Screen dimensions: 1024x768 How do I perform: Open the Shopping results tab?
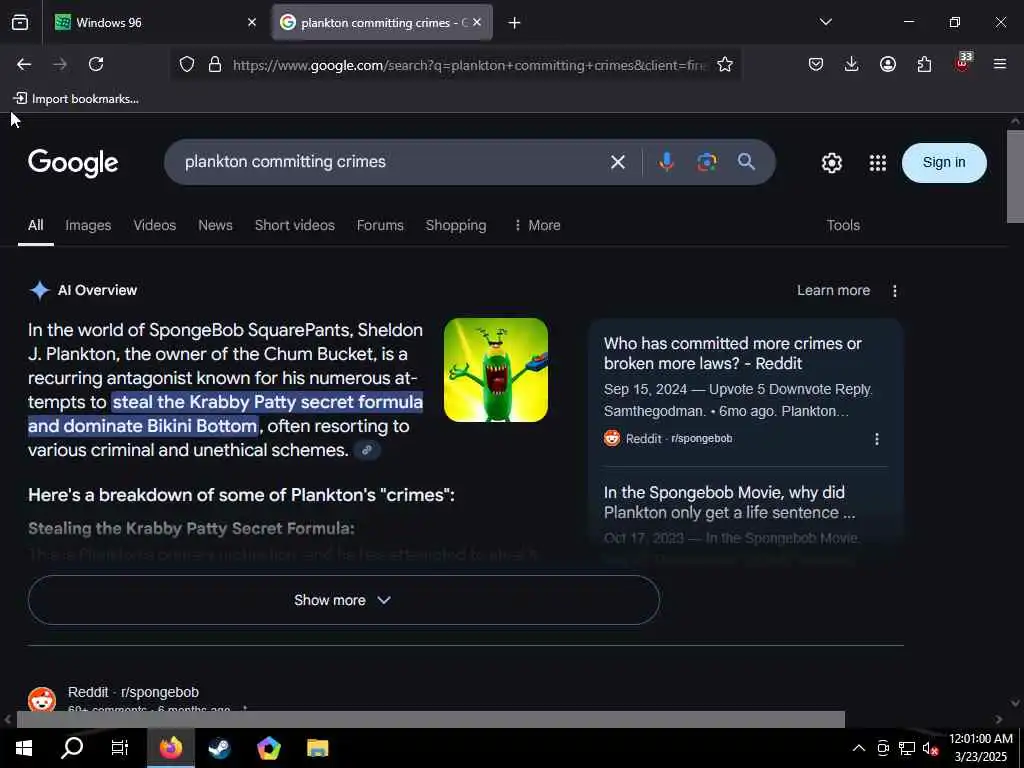pos(456,225)
